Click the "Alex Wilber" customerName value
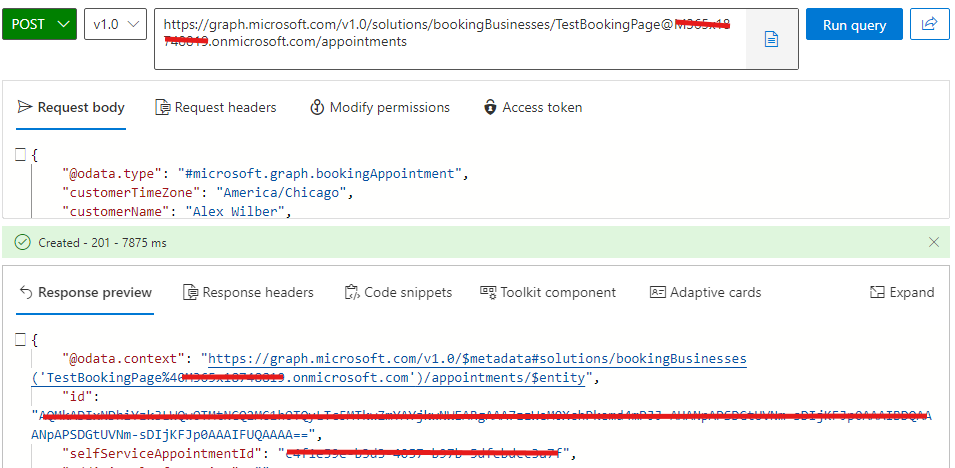Viewport: 955px width, 468px height. pyautogui.click(x=237, y=211)
